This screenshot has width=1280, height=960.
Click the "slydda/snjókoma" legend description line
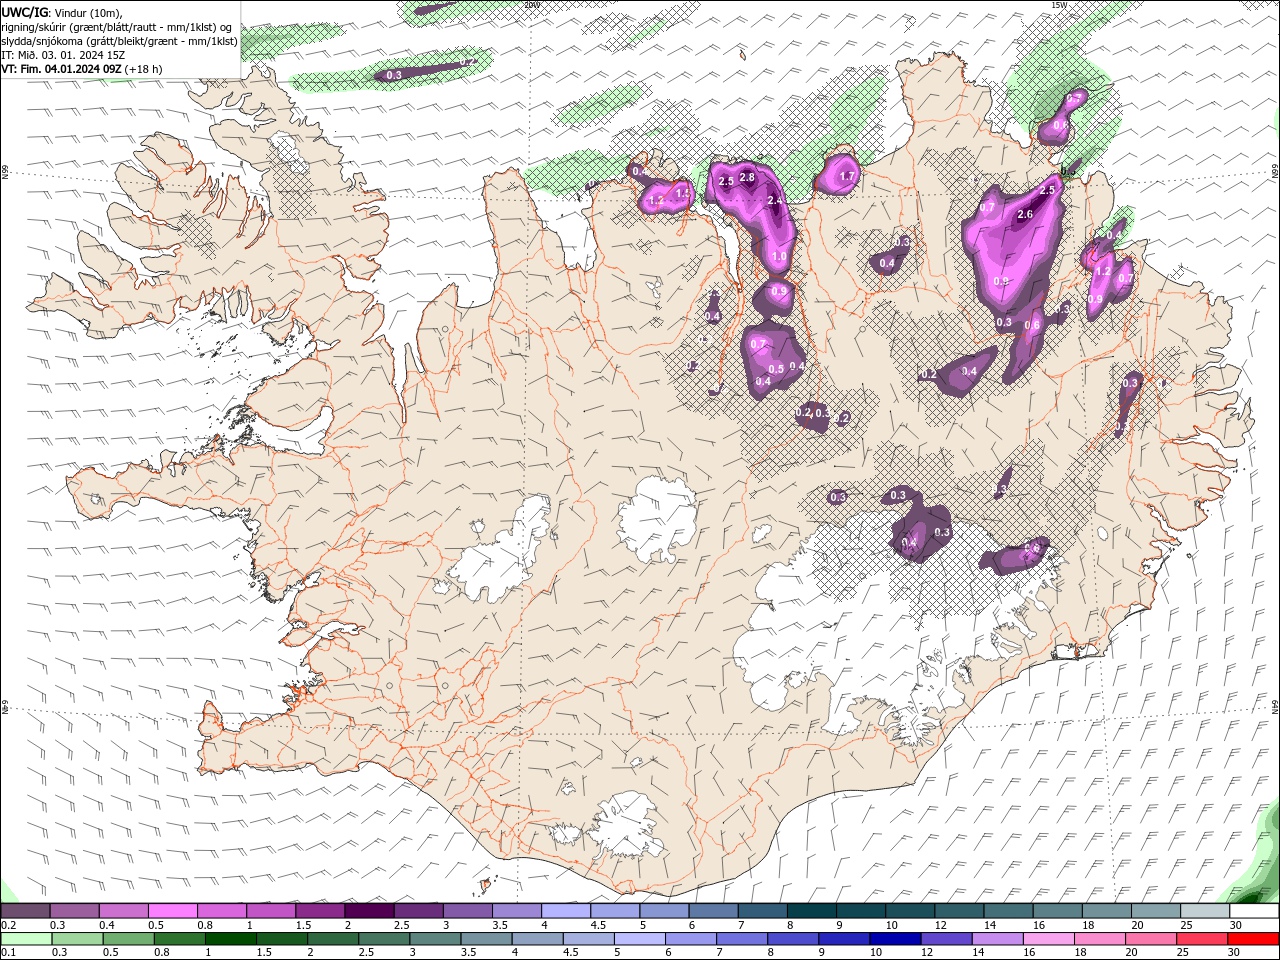[x=119, y=41]
